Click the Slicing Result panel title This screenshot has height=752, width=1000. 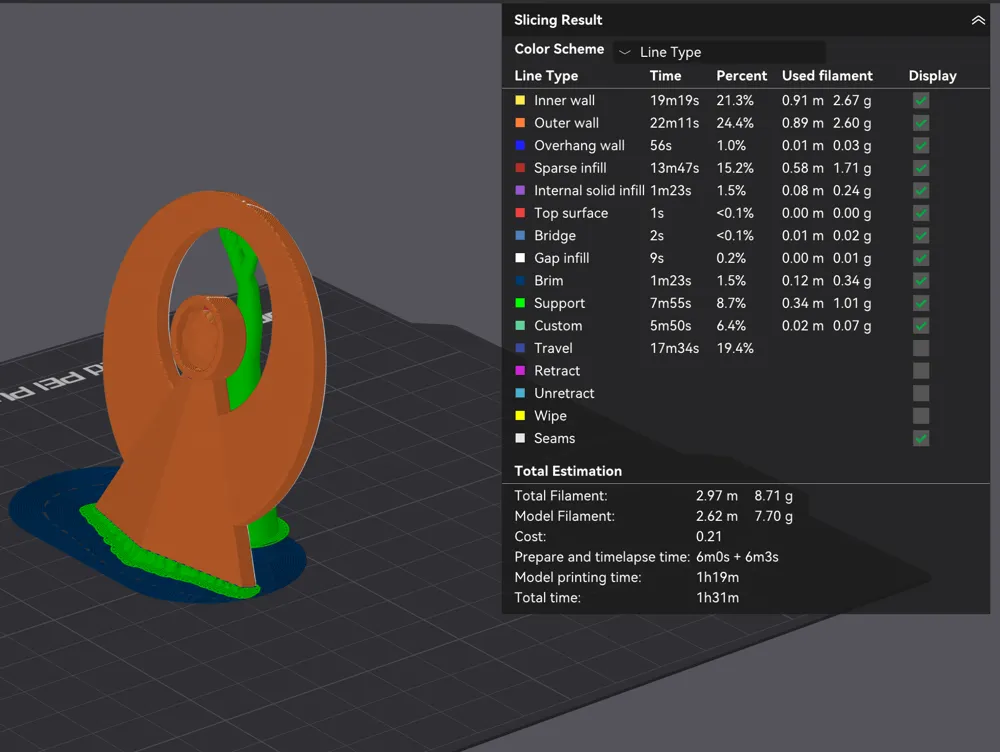click(558, 20)
